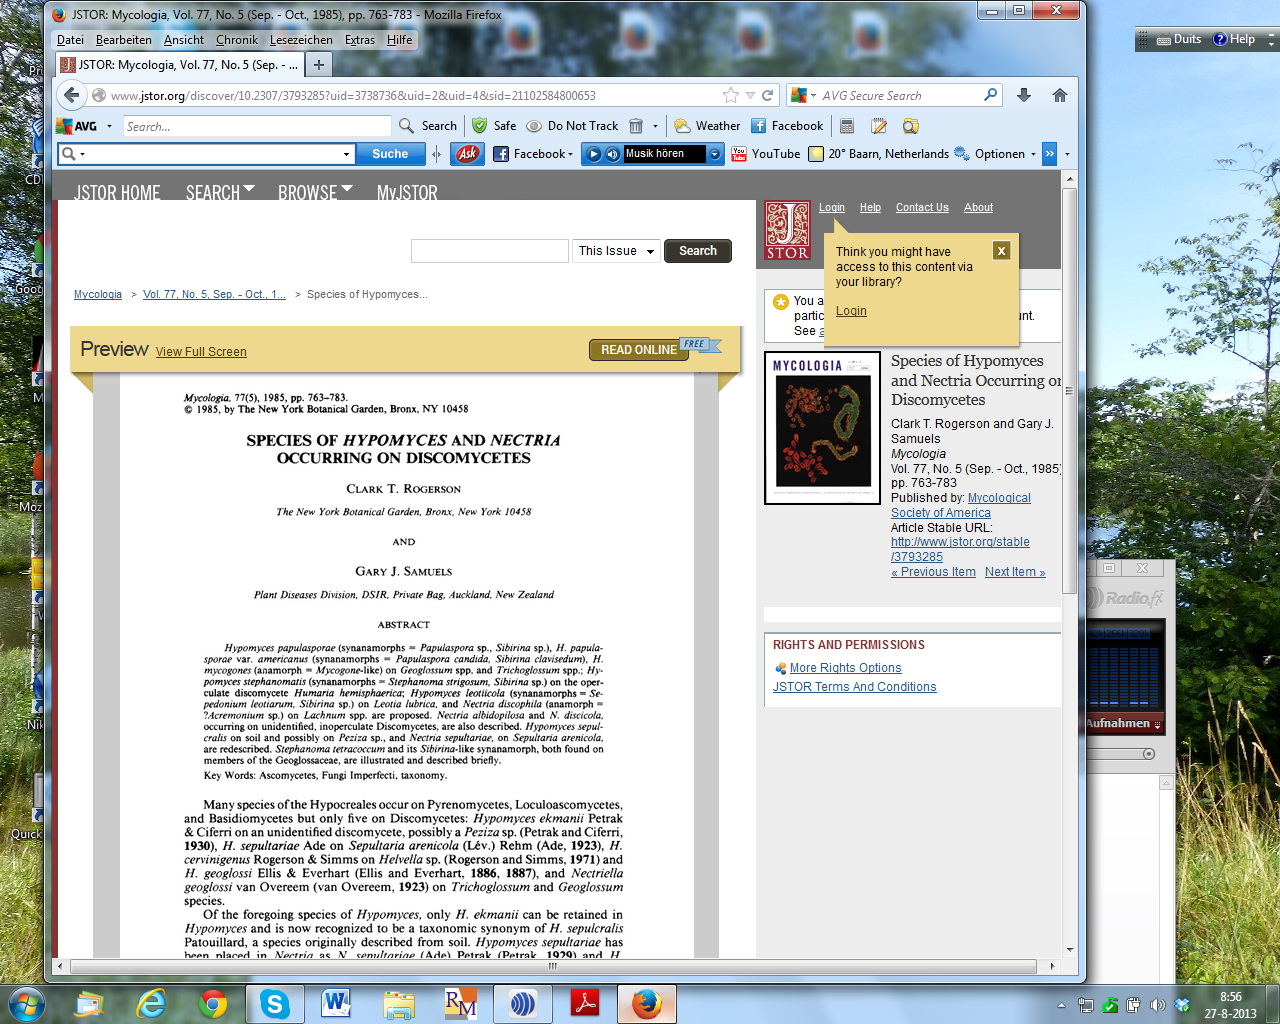Open the Firefox downloads arrow
This screenshot has height=1024, width=1280.
click(x=1023, y=95)
